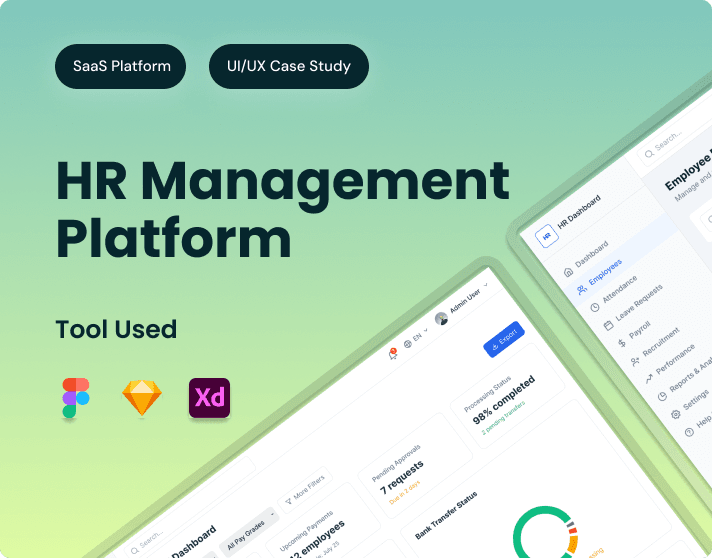Viewport: 712px width, 558px height.
Task: Click the Figma logo icon
Action: [x=75, y=397]
